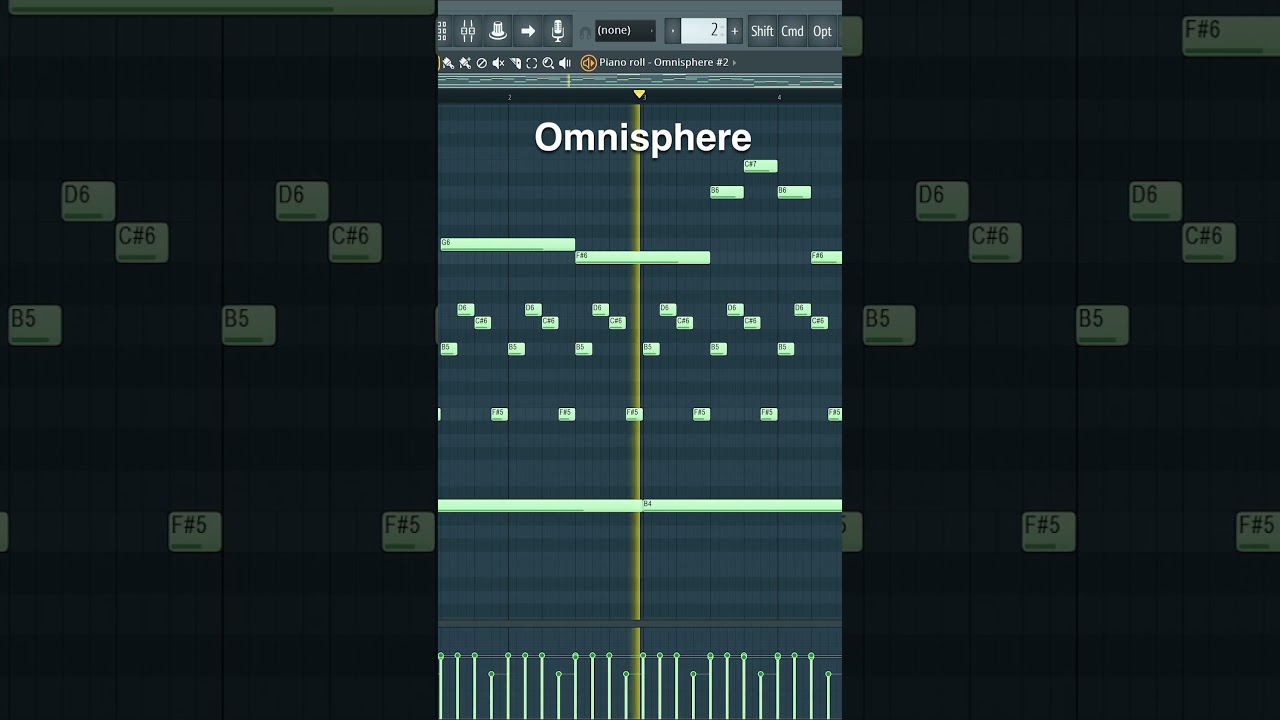Click the number field showing 2
This screenshot has height=720, width=1280.
coord(704,31)
